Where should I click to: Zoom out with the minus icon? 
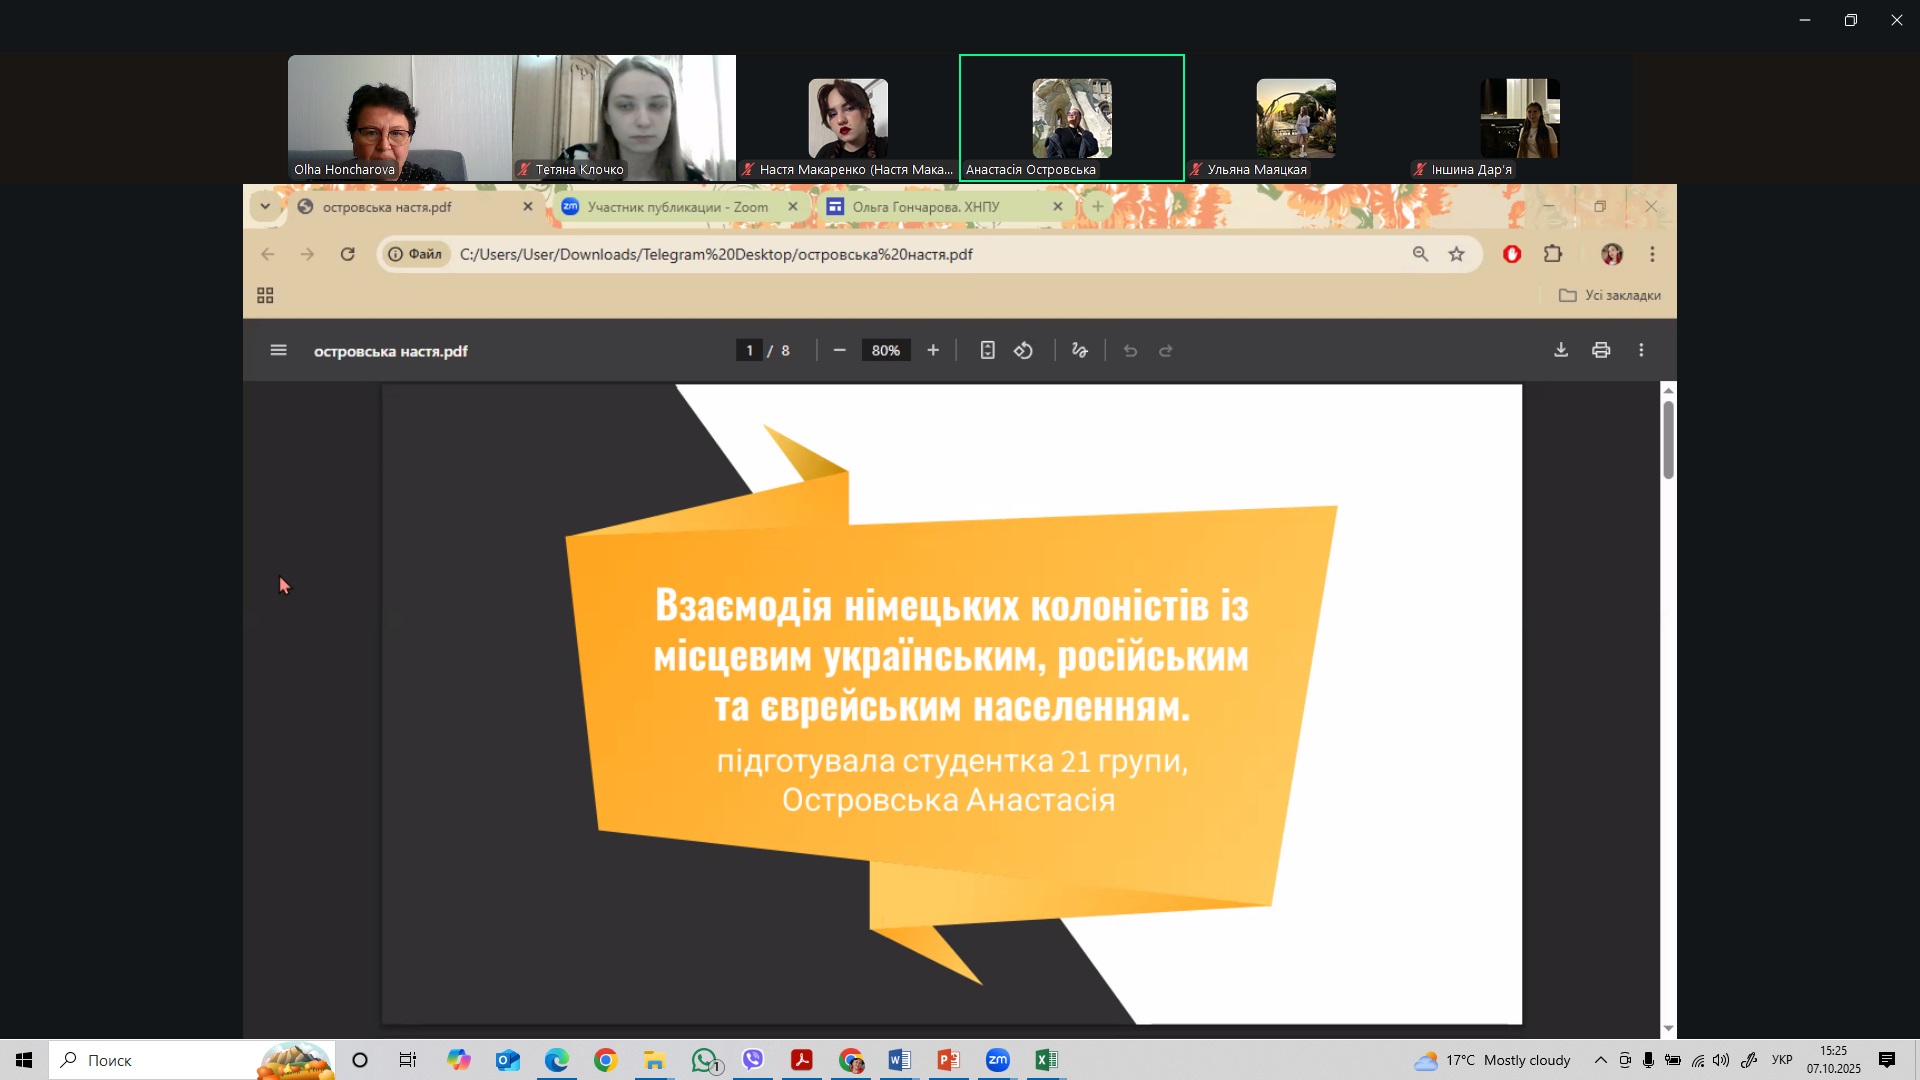tap(840, 350)
